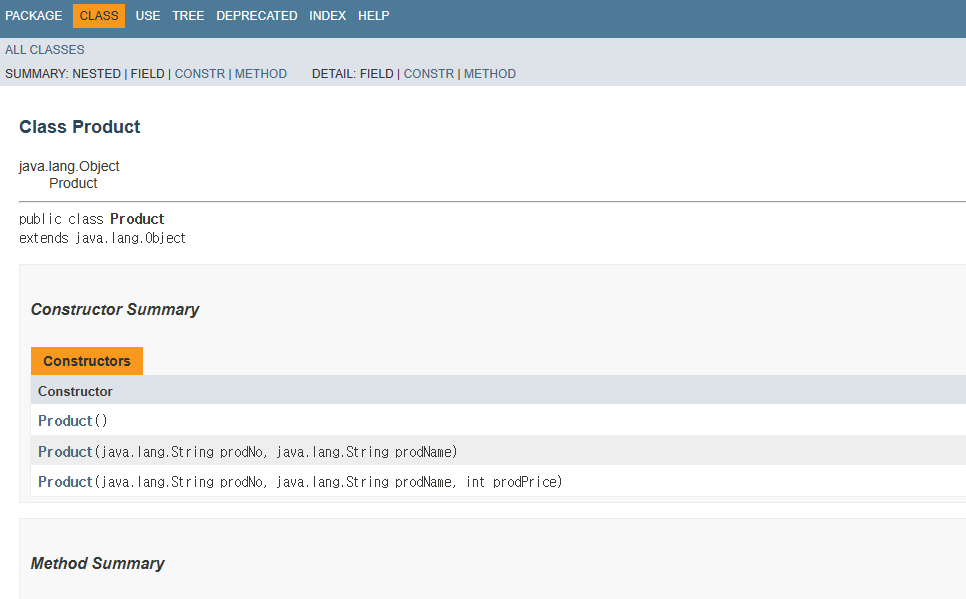
Task: Click Product under java.lang.Object
Action: (73, 184)
